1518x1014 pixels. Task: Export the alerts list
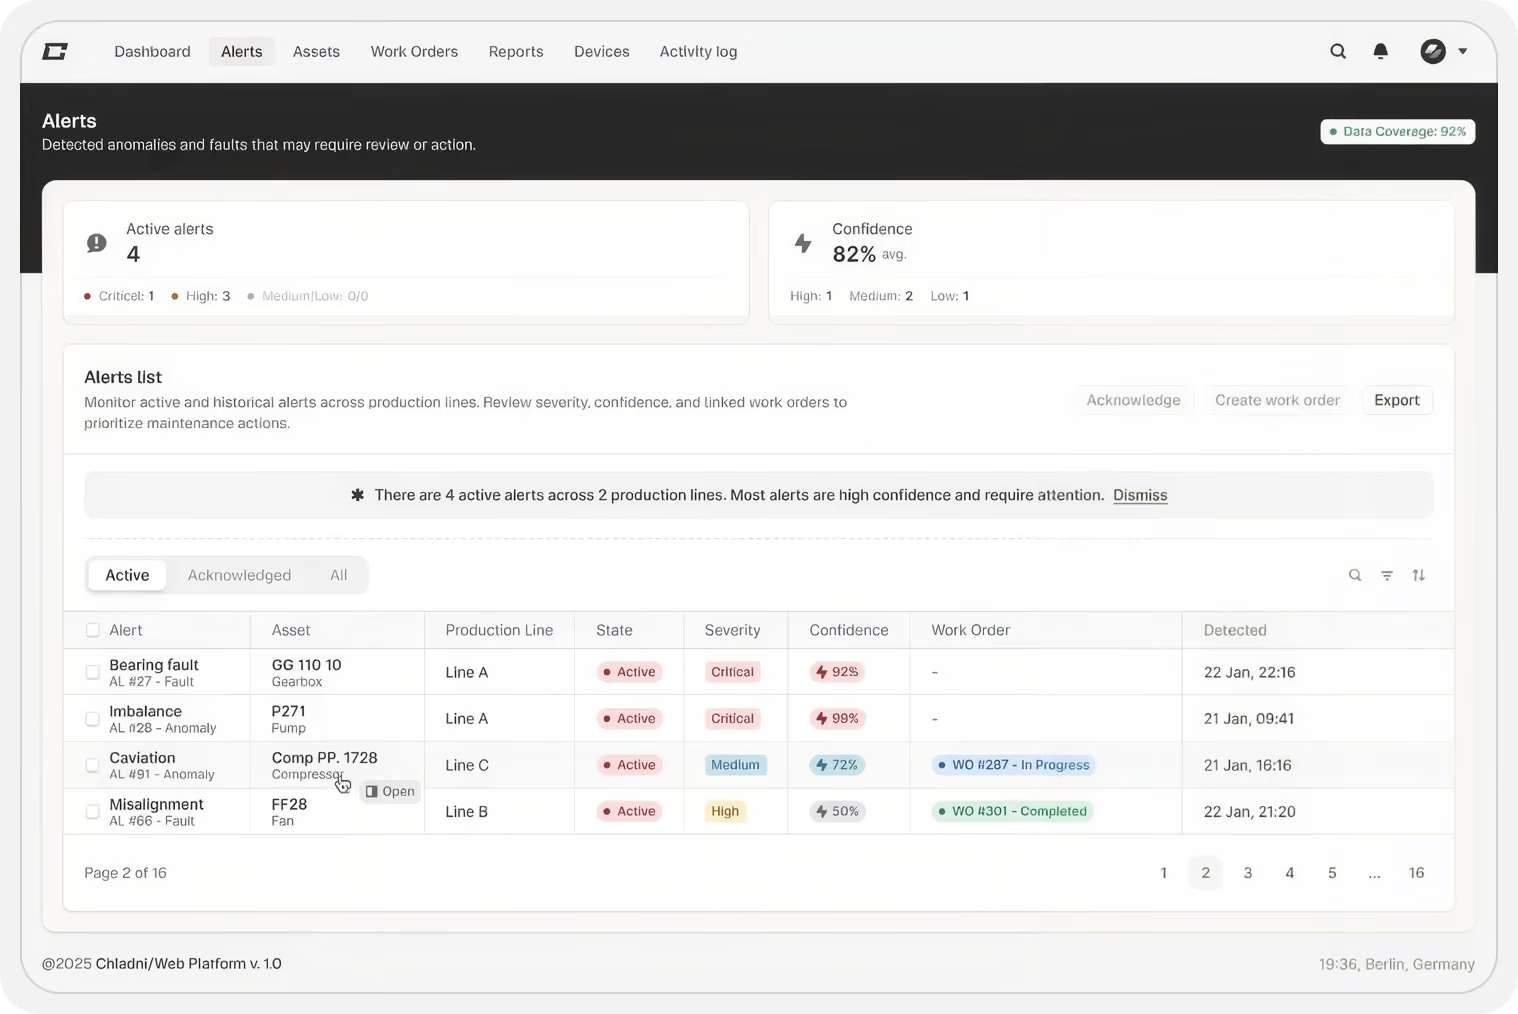click(x=1397, y=400)
